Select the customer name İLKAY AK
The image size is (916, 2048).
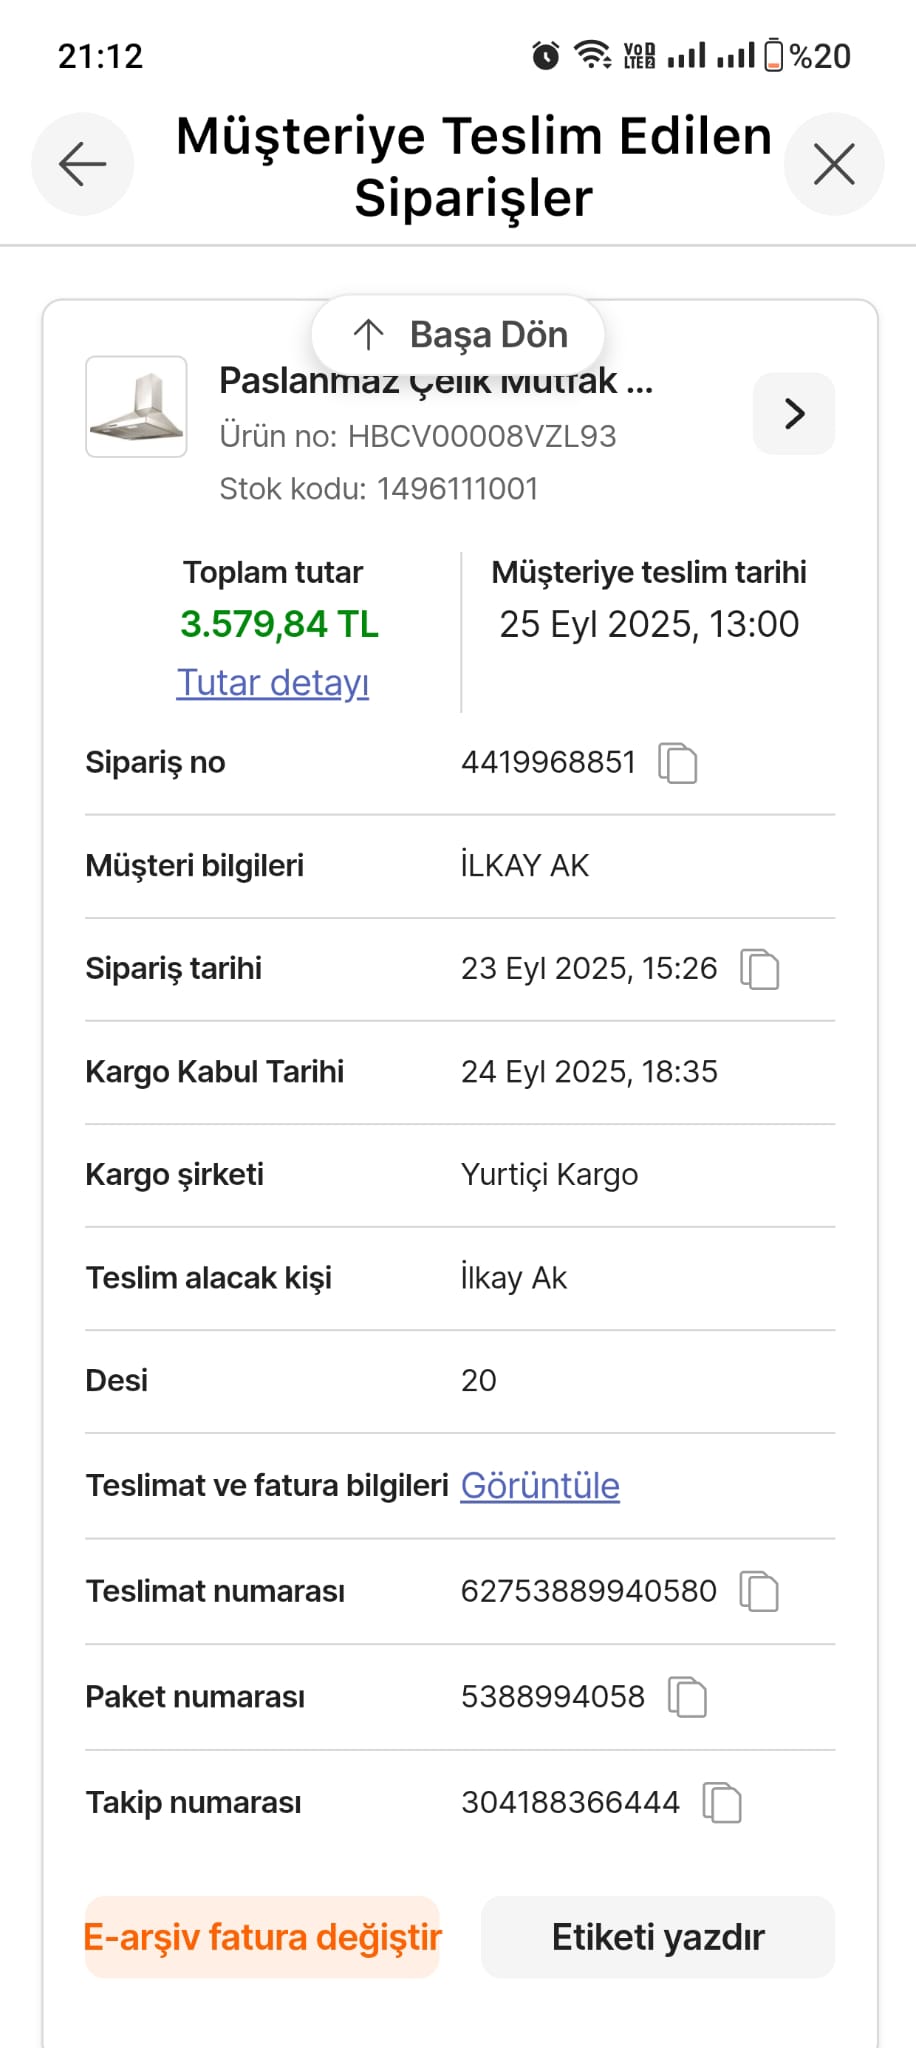525,865
